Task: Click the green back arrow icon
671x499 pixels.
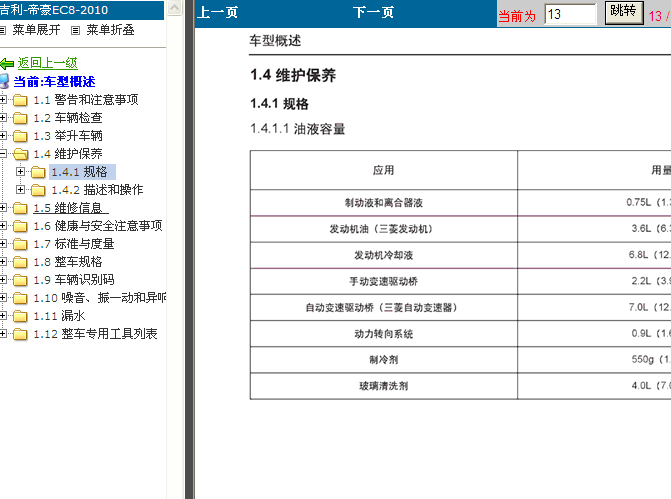Action: point(6,64)
